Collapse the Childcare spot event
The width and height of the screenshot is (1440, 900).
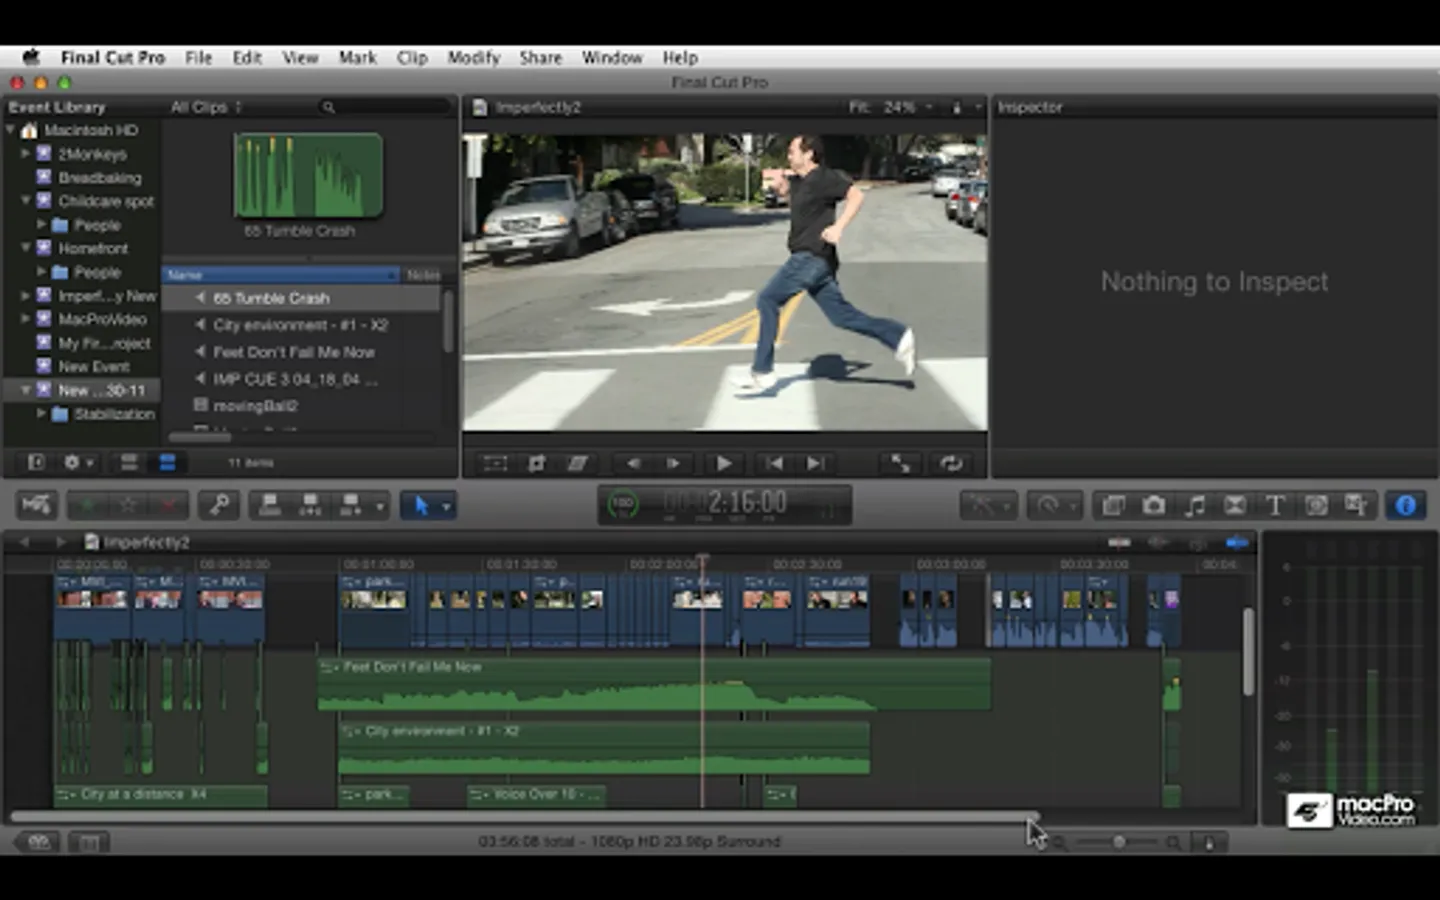point(26,201)
